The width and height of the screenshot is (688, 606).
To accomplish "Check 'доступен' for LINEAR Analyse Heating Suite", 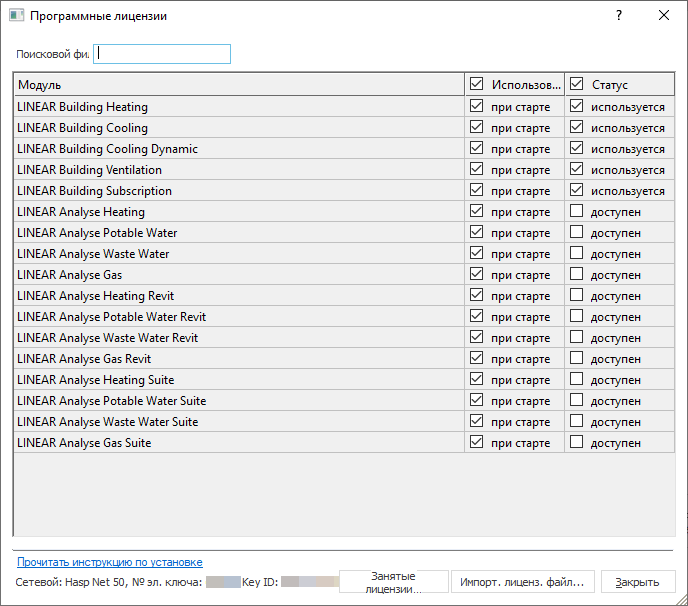I will (577, 379).
